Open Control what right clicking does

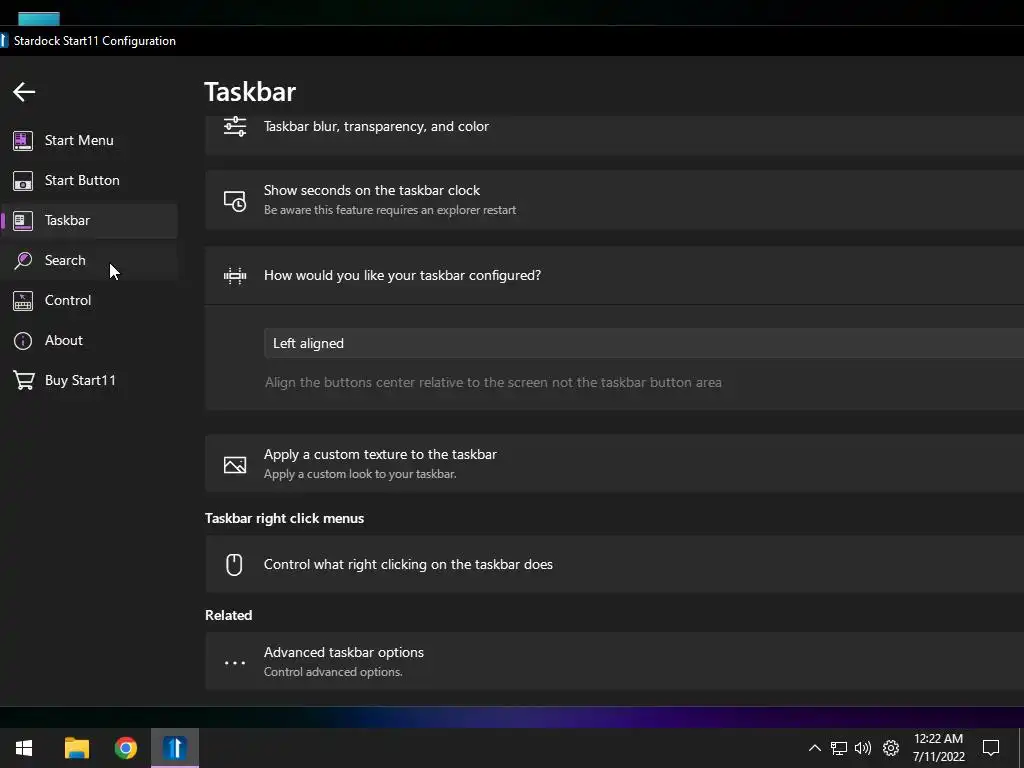[614, 564]
